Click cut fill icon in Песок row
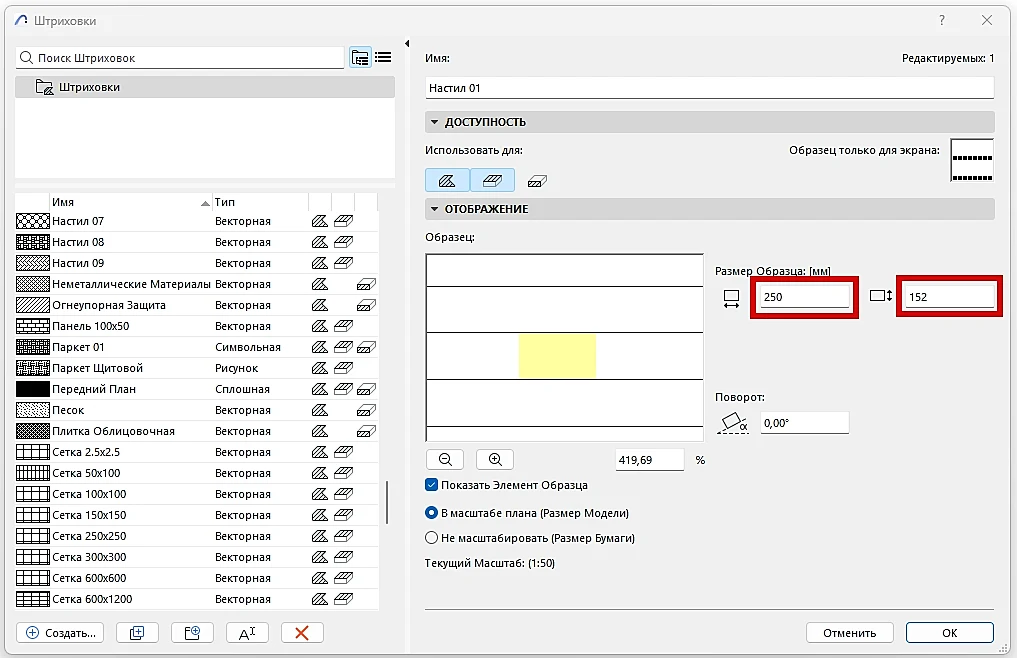The width and height of the screenshot is (1017, 658). coord(366,410)
